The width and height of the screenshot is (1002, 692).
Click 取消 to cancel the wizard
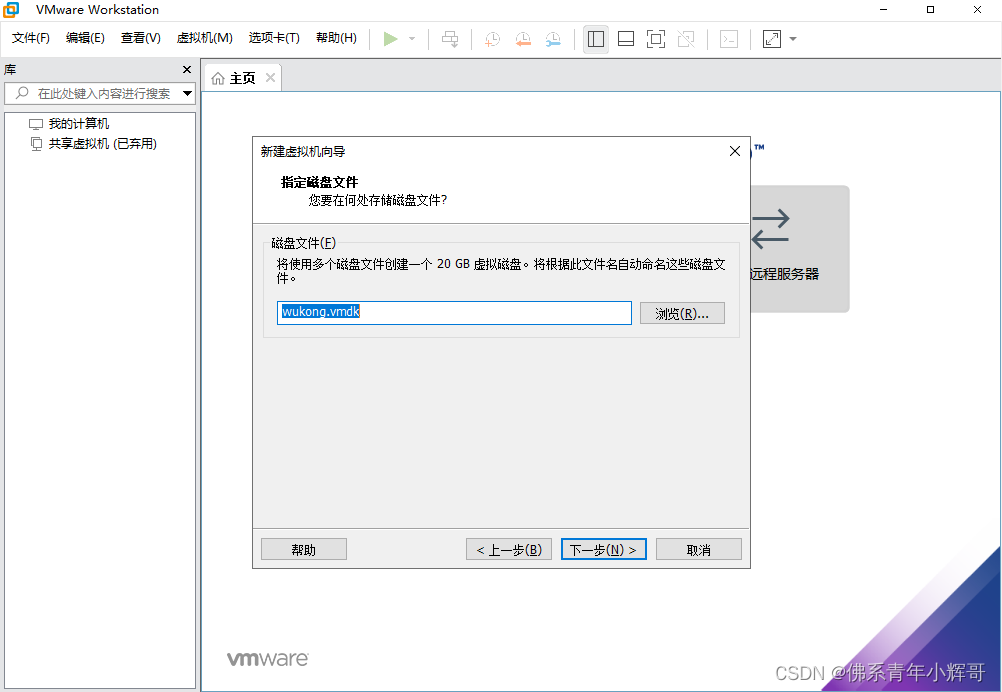(698, 550)
